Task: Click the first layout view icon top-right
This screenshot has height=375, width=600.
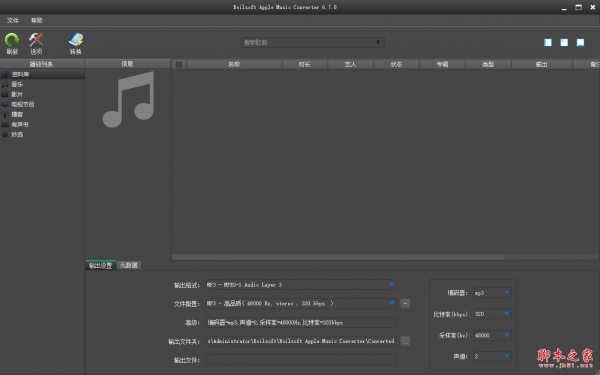Action: [x=548, y=42]
